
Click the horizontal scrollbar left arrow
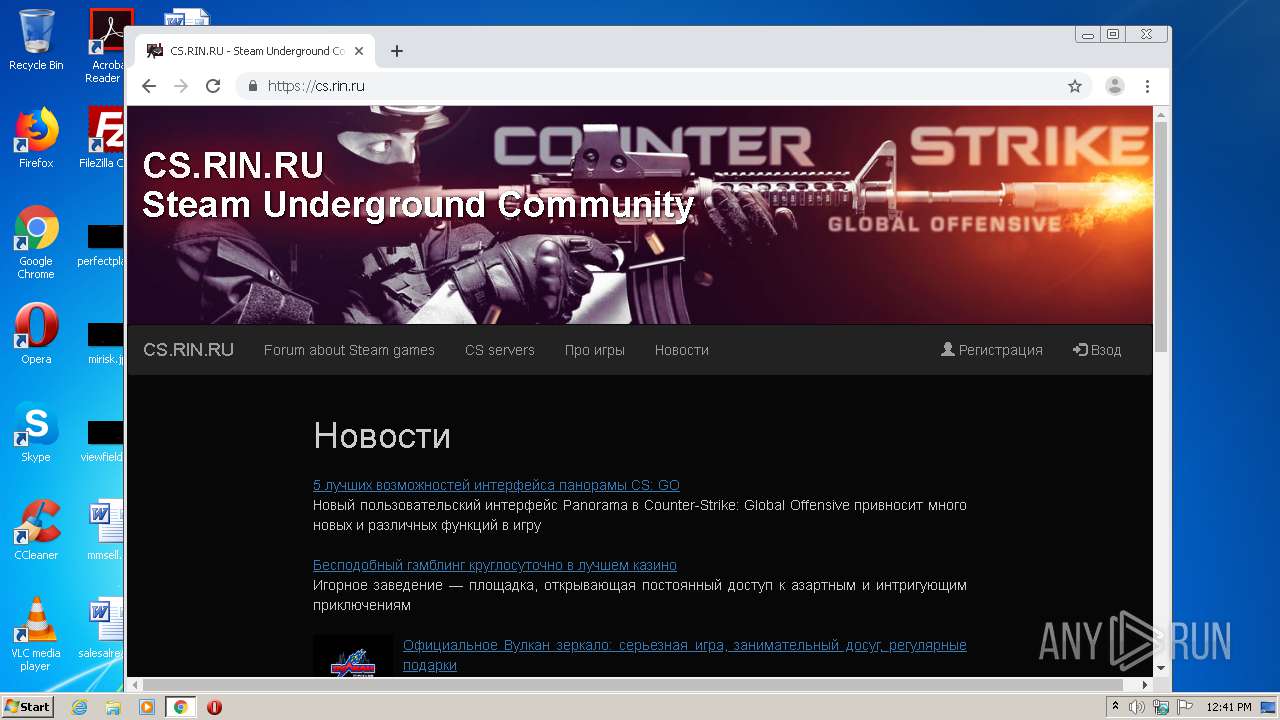coord(135,685)
